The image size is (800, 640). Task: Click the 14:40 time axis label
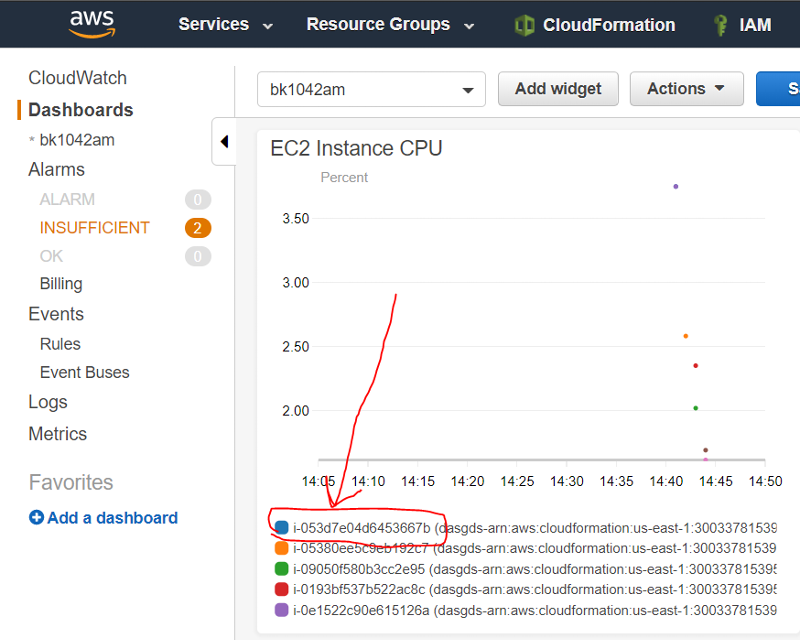666,481
